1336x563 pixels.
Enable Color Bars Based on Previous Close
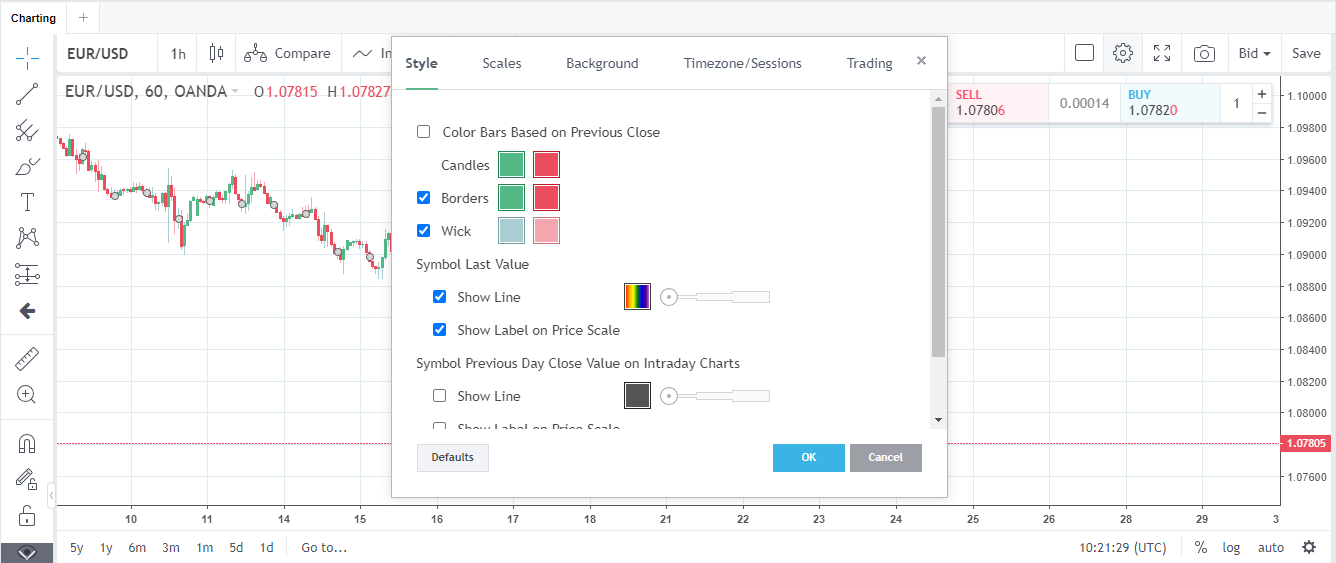[424, 132]
